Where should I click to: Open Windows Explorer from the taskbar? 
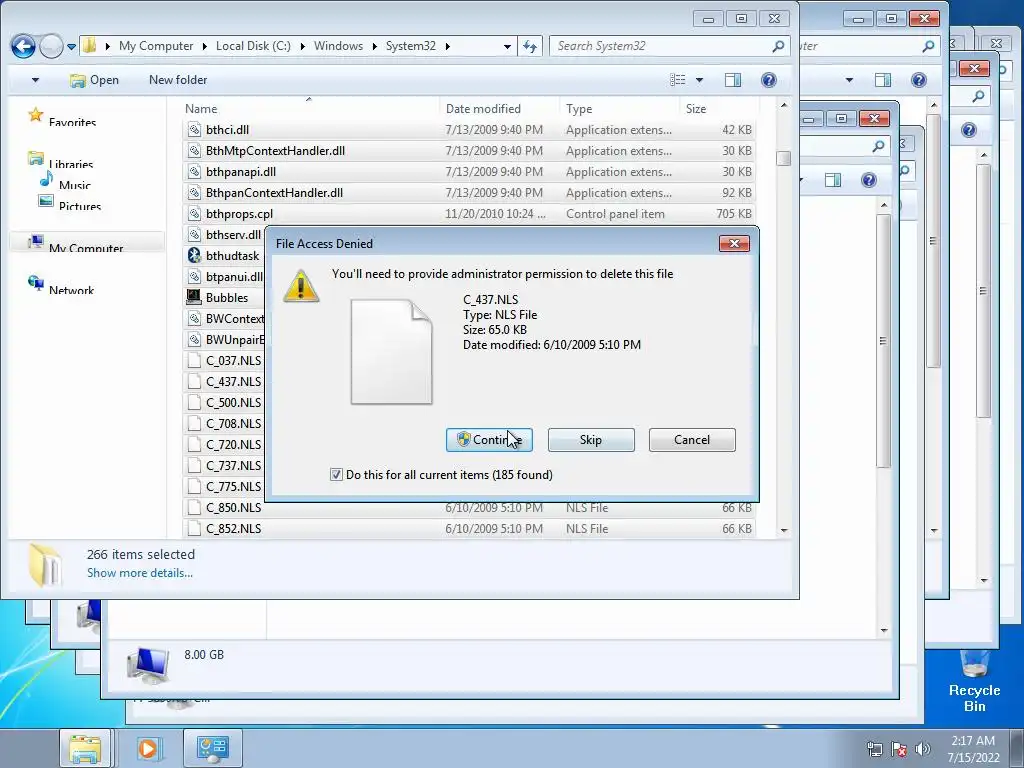(x=86, y=748)
